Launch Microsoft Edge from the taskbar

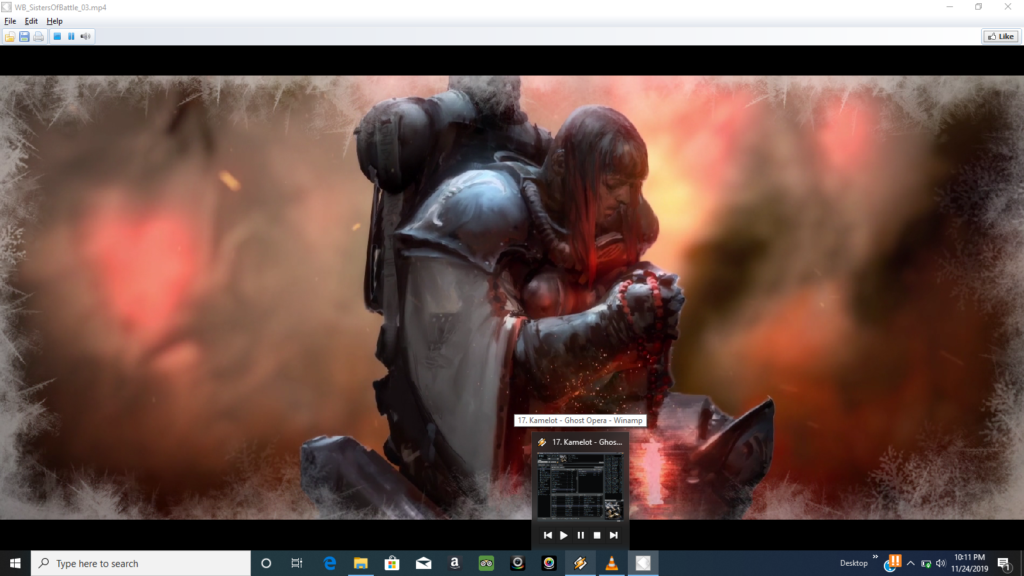click(330, 563)
